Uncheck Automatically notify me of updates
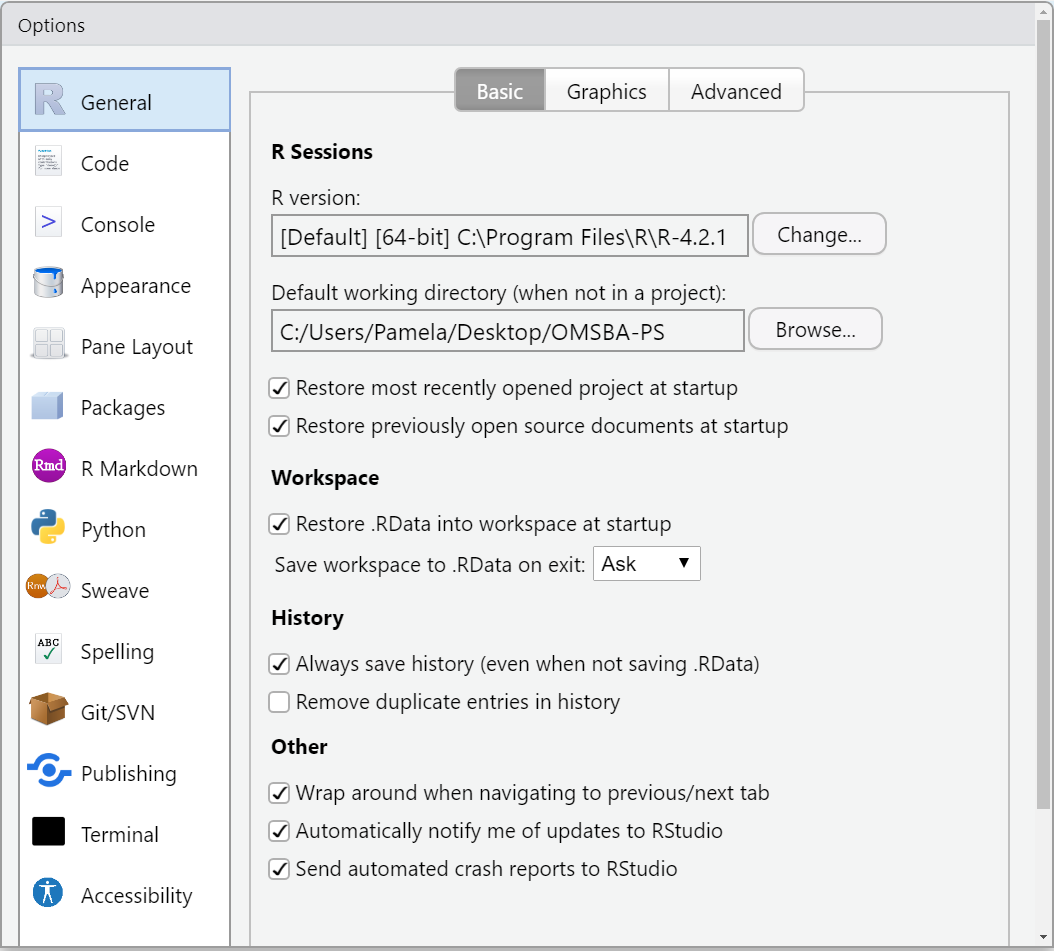Image resolution: width=1054 pixels, height=951 pixels. (x=279, y=831)
